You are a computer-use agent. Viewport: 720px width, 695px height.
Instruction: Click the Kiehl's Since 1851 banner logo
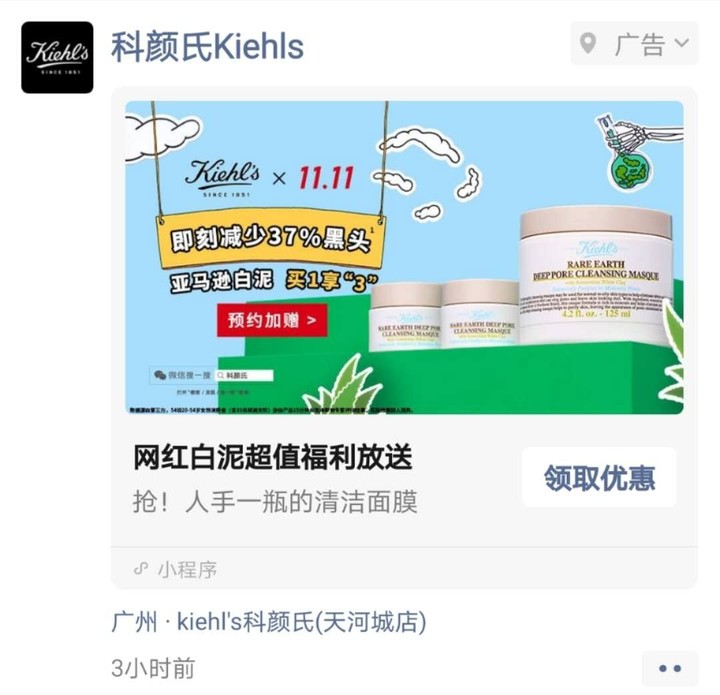[223, 178]
